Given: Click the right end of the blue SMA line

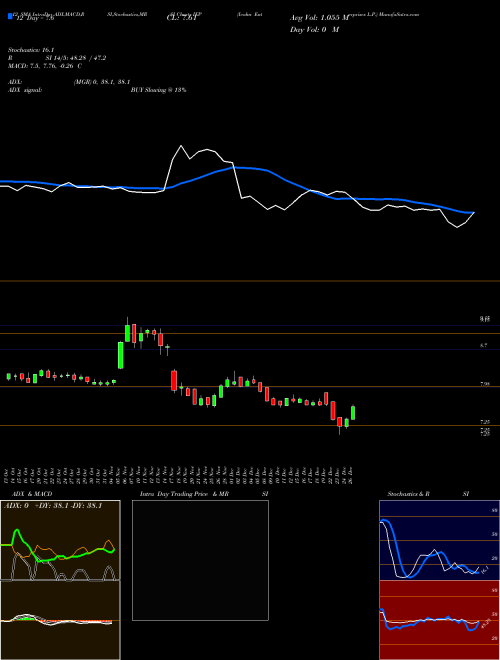Looking at the screenshot, I should pos(473,213).
